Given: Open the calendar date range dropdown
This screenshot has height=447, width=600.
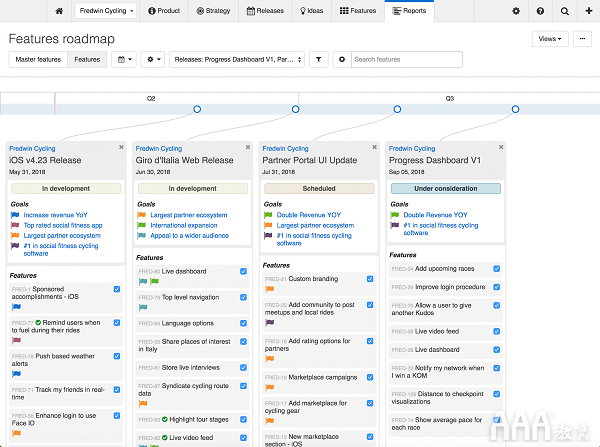Looking at the screenshot, I should pos(124,59).
